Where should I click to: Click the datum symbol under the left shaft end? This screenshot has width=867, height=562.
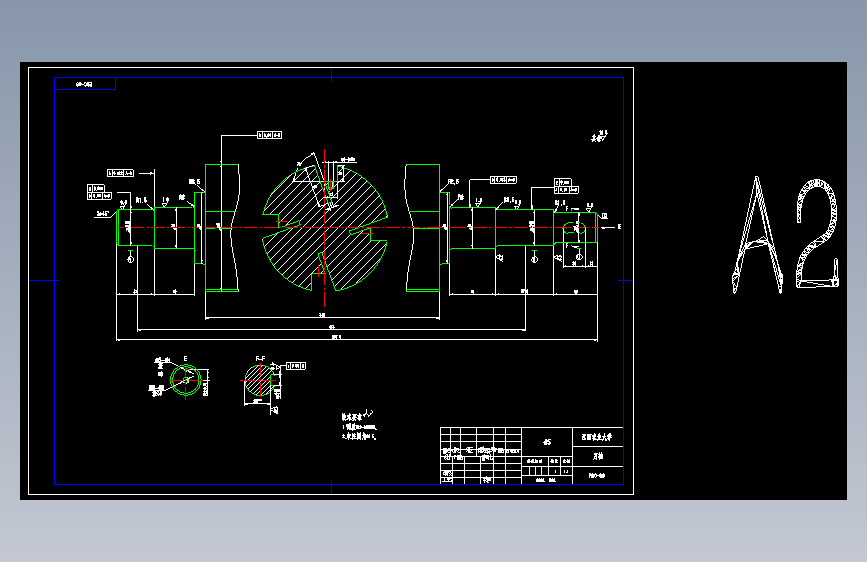(130, 257)
